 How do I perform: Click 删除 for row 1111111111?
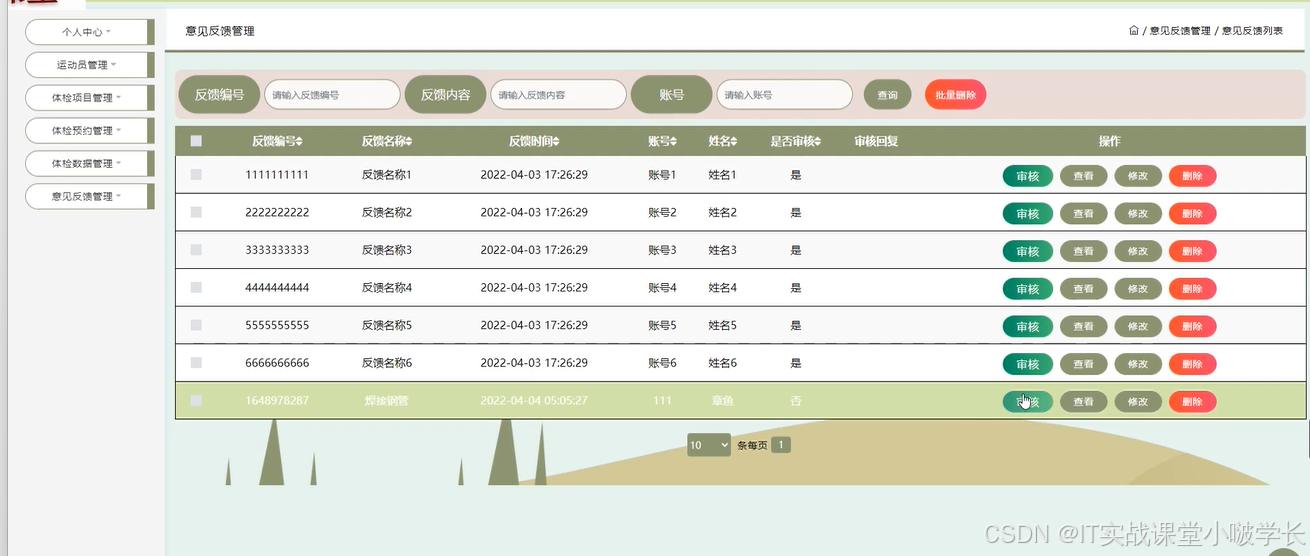[x=1192, y=176]
